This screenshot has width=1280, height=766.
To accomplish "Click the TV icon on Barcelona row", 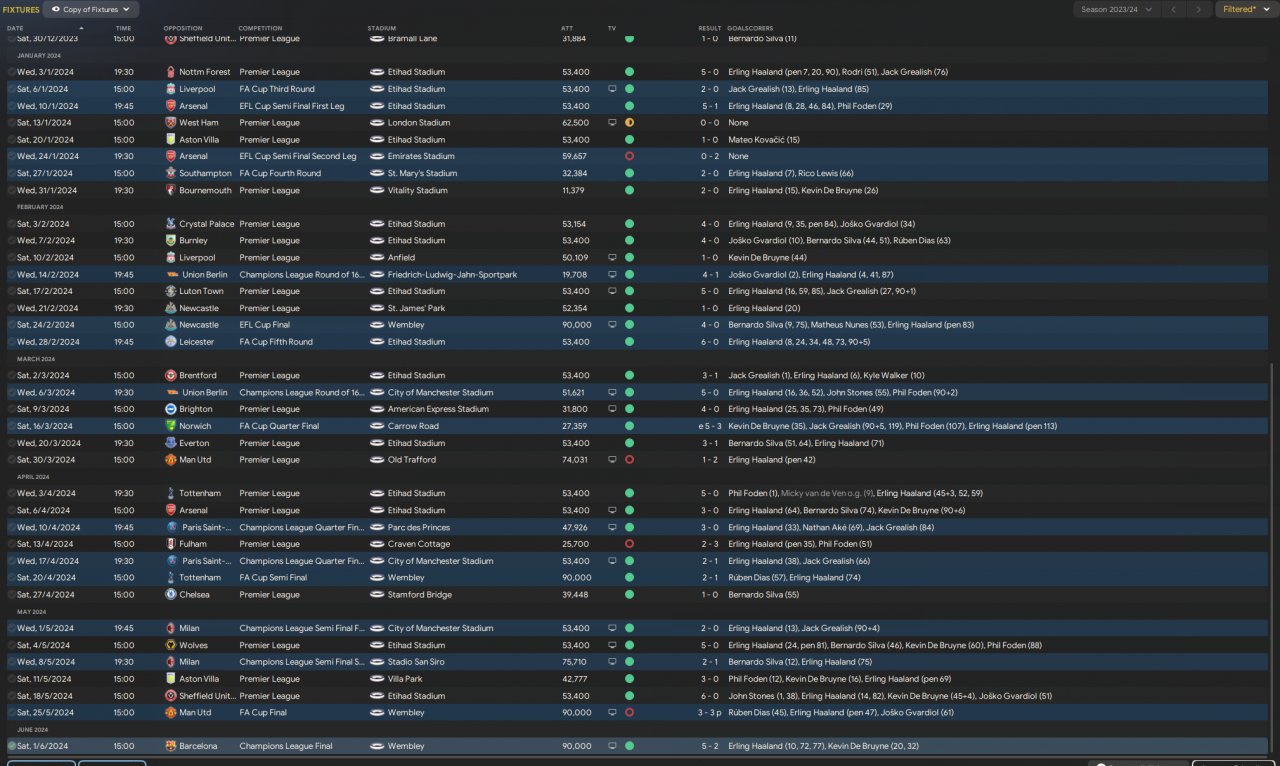I will [612, 746].
